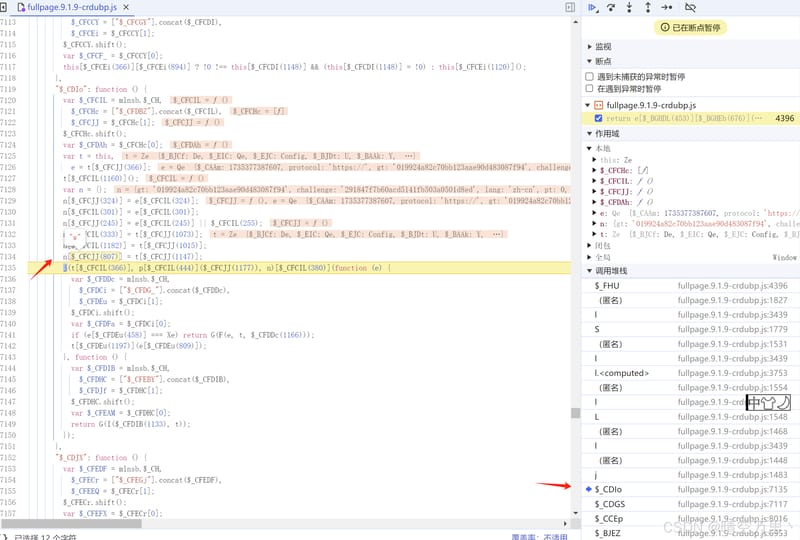Viewport: 800px width, 540px height.
Task: Deactivate all breakpoints
Action: point(690,8)
